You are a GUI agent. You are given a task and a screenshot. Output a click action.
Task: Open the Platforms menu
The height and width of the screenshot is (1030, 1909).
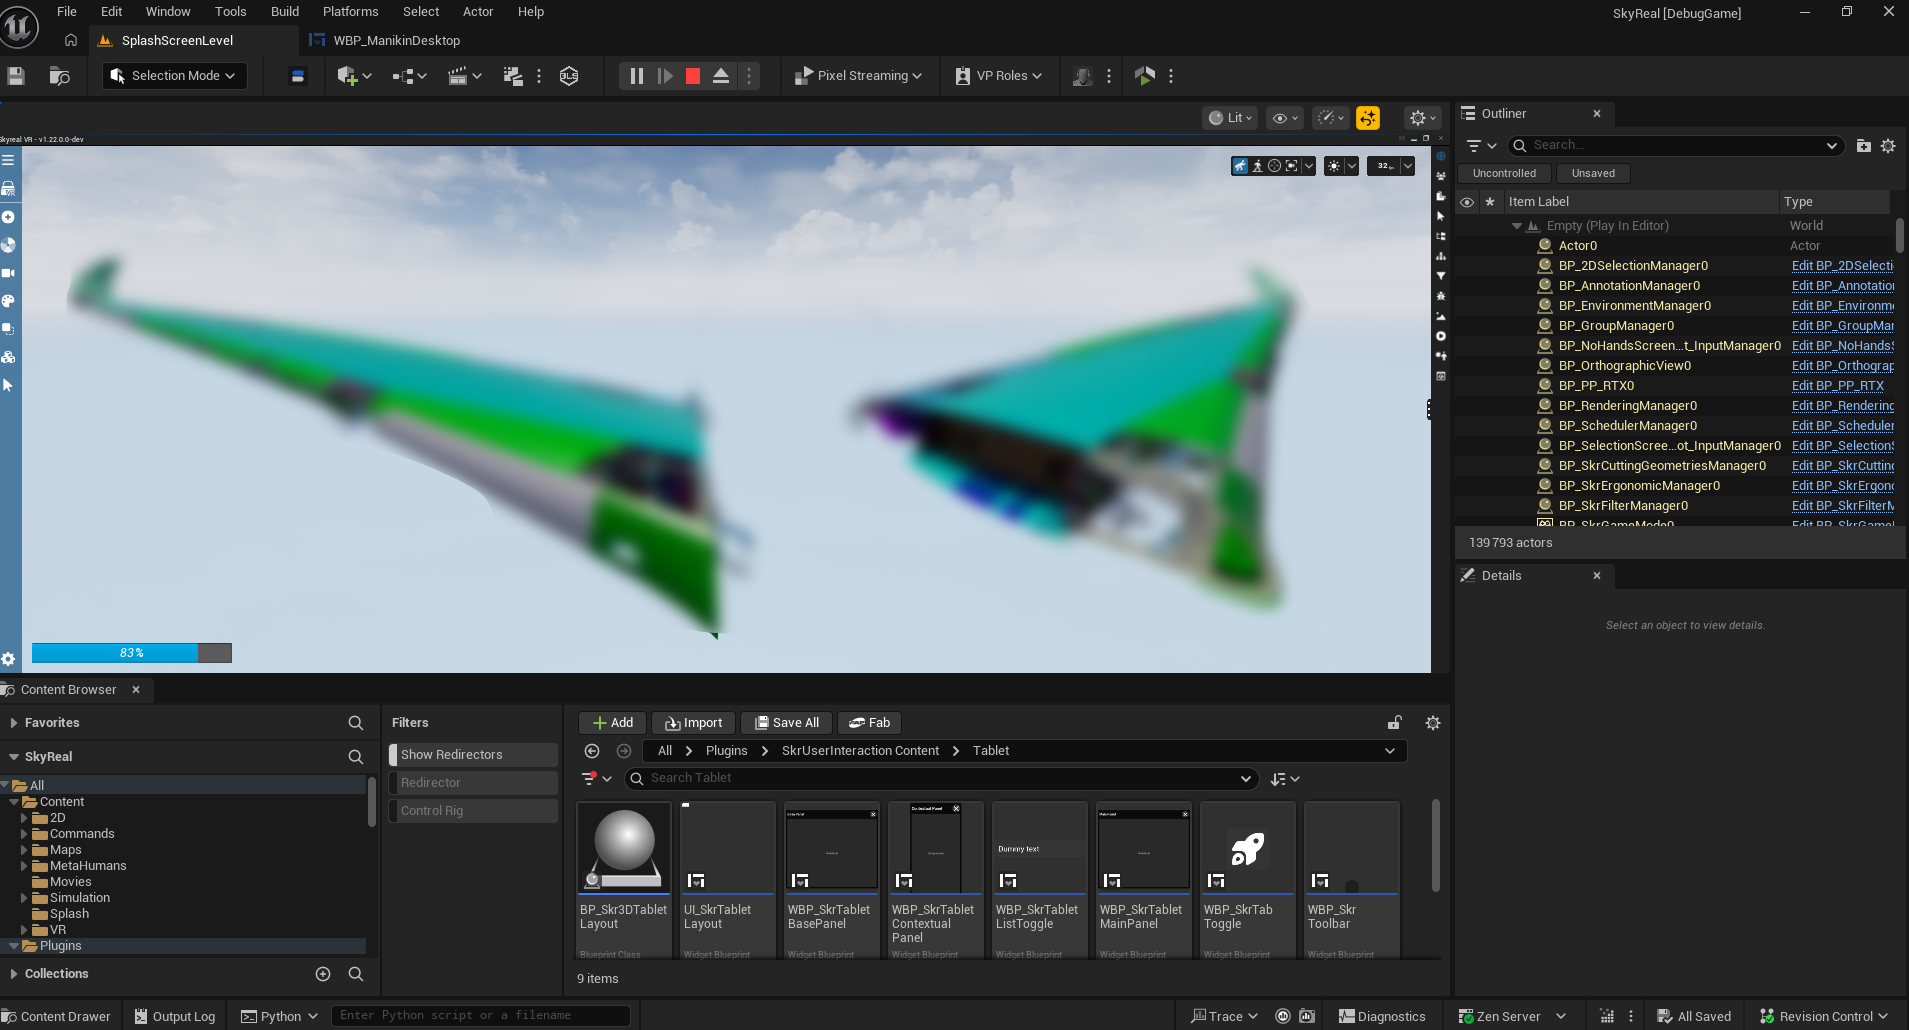pyautogui.click(x=350, y=12)
